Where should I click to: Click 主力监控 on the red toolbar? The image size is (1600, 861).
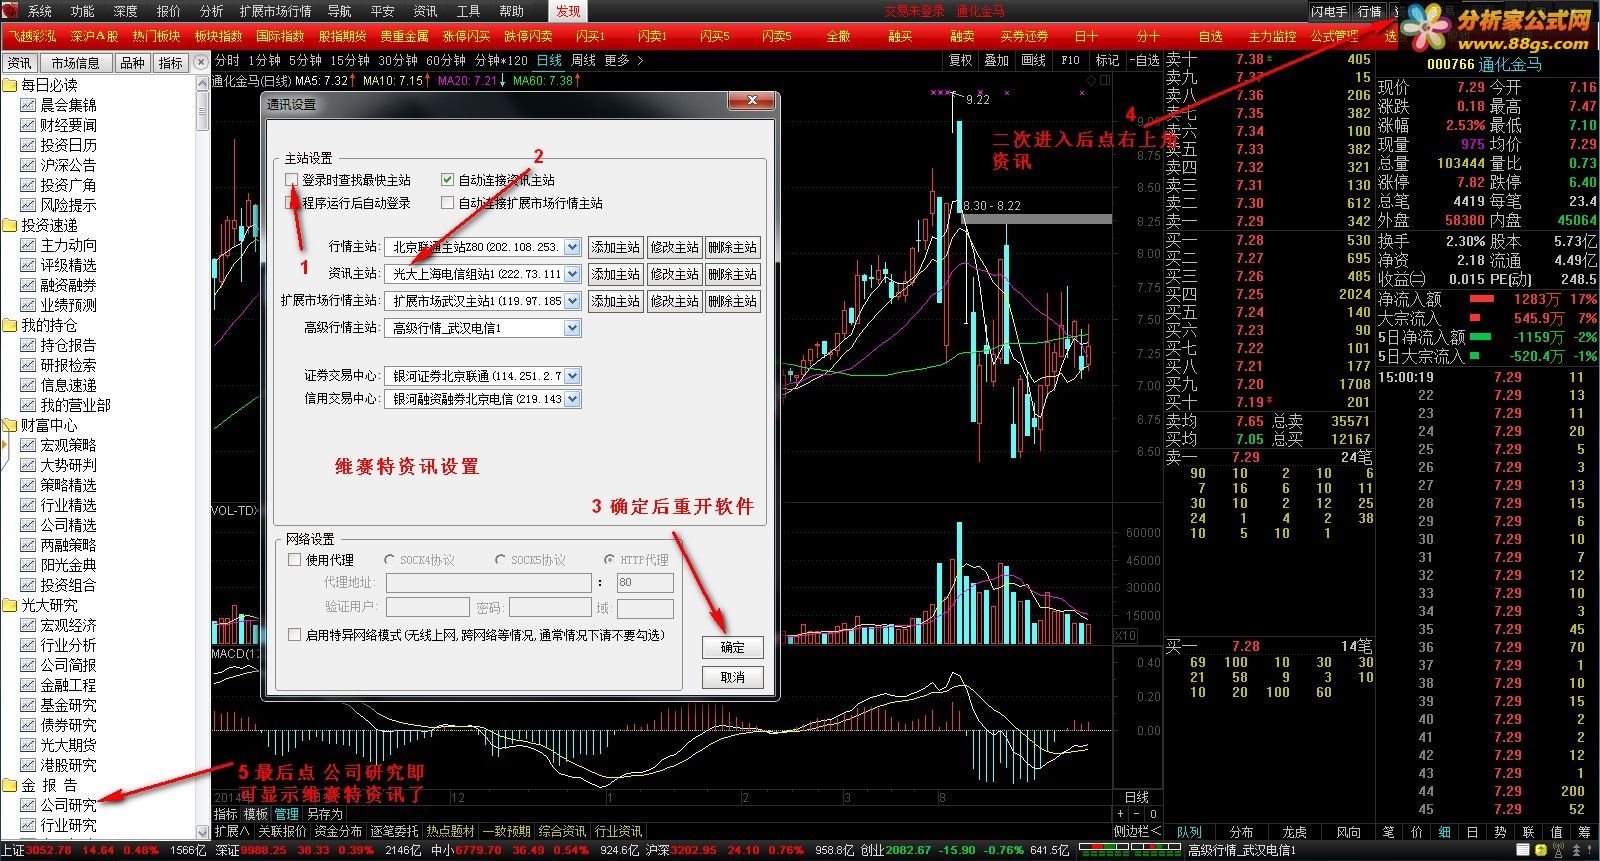(1272, 36)
